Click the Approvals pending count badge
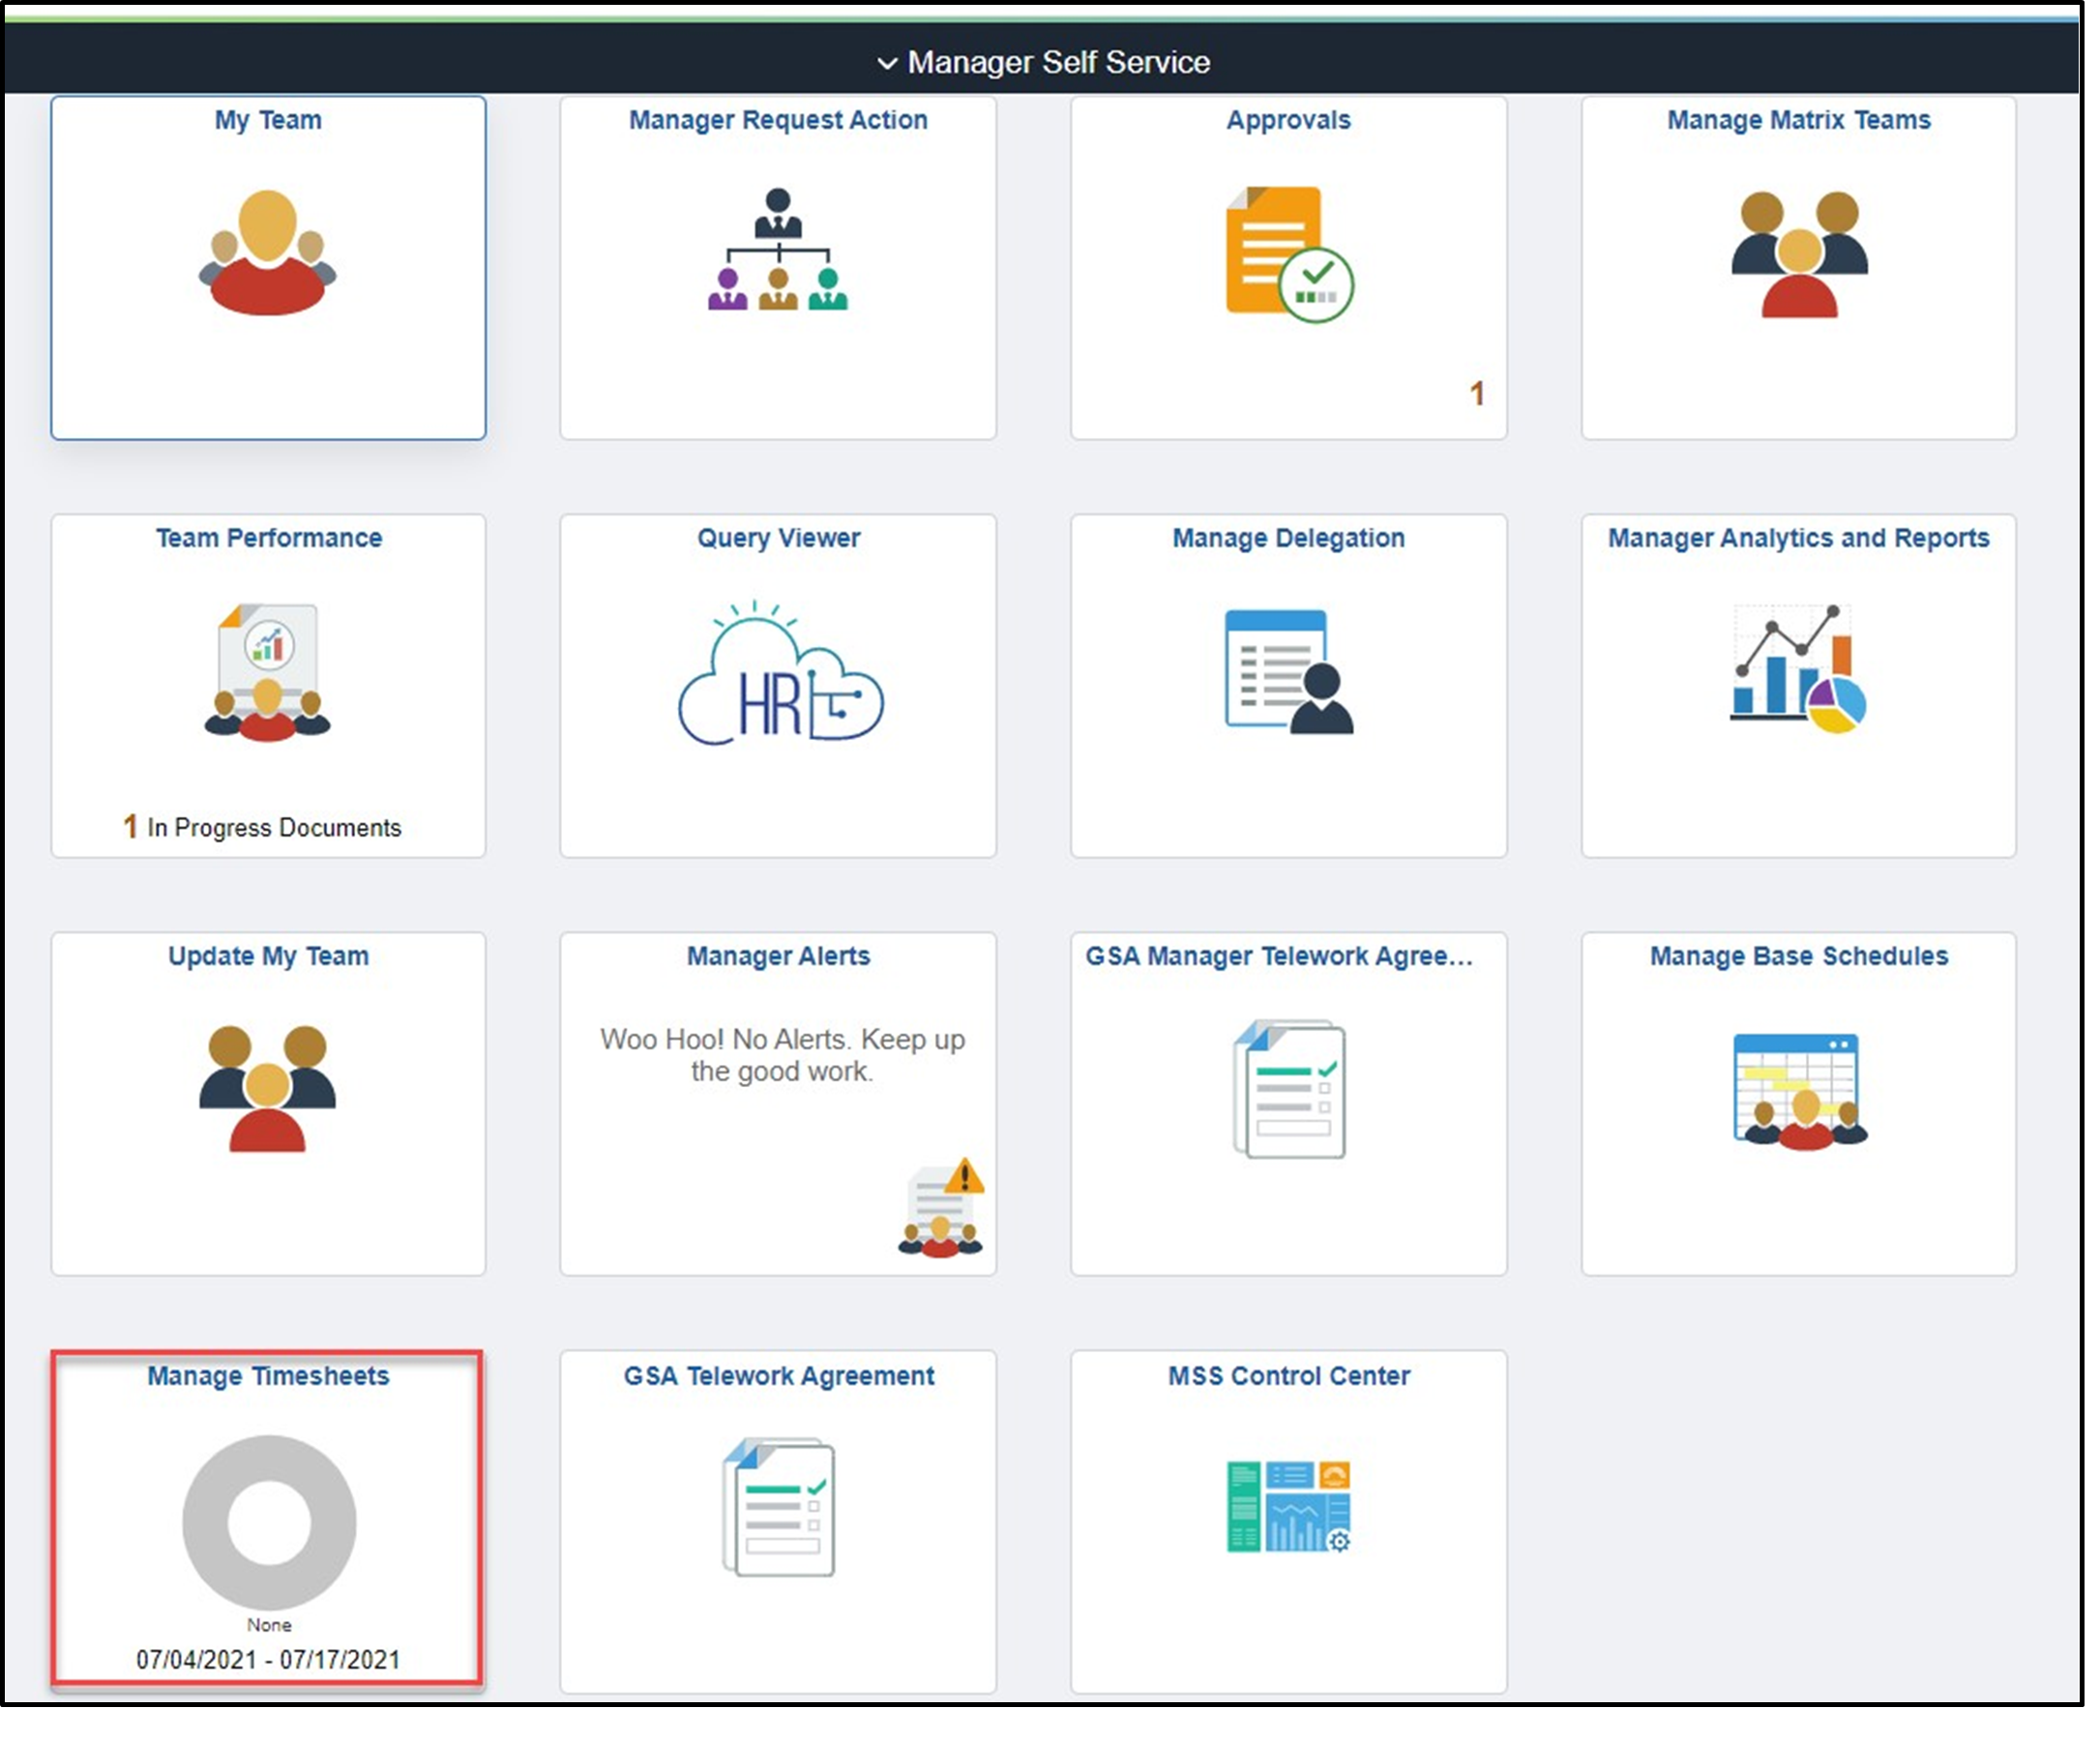This screenshot has height=1738, width=2100. [1479, 395]
